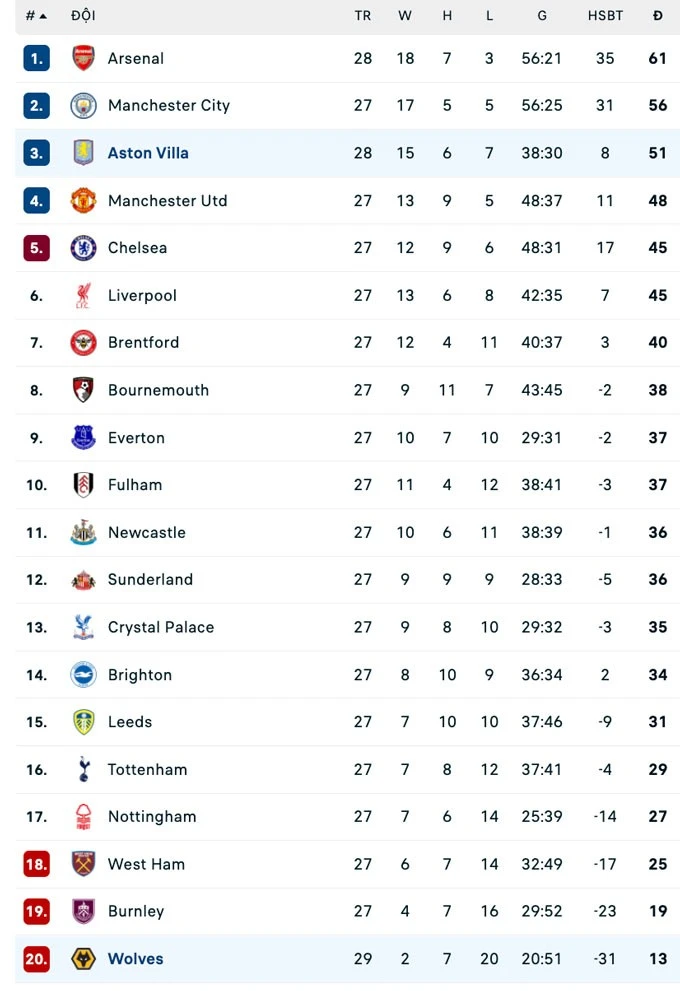Click the Everton club crest icon
This screenshot has width=680, height=991.
83,437
